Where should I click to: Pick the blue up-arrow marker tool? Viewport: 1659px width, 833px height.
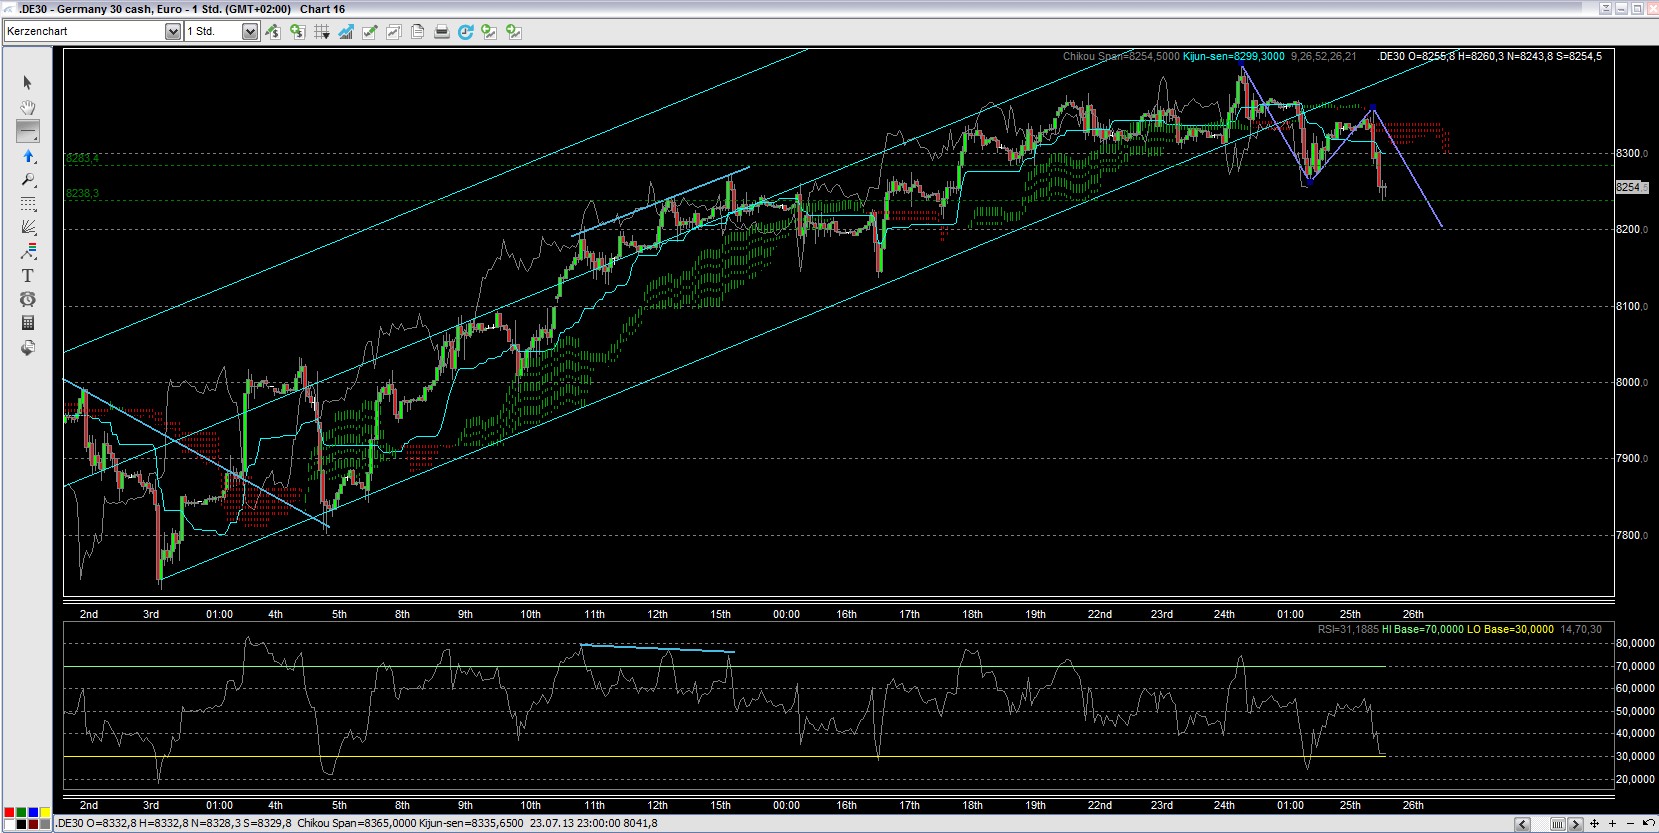28,156
